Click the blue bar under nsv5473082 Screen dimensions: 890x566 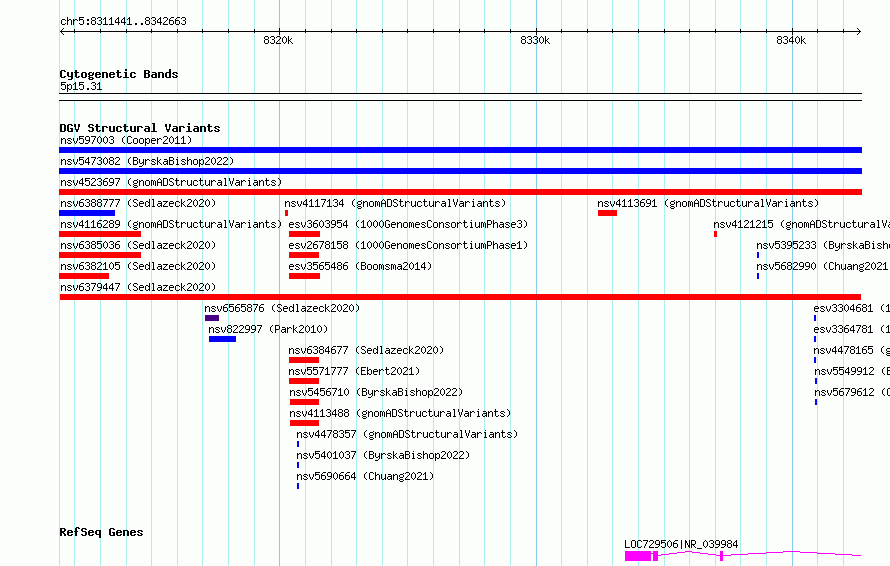[x=460, y=171]
